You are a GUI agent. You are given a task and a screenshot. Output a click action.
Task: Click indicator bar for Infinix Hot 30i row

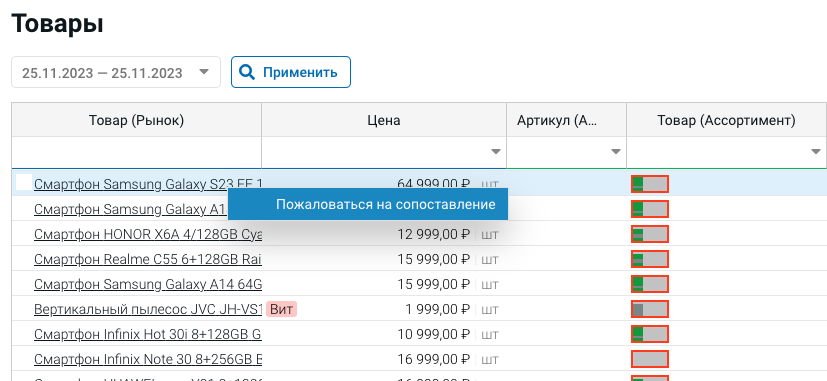click(x=650, y=334)
